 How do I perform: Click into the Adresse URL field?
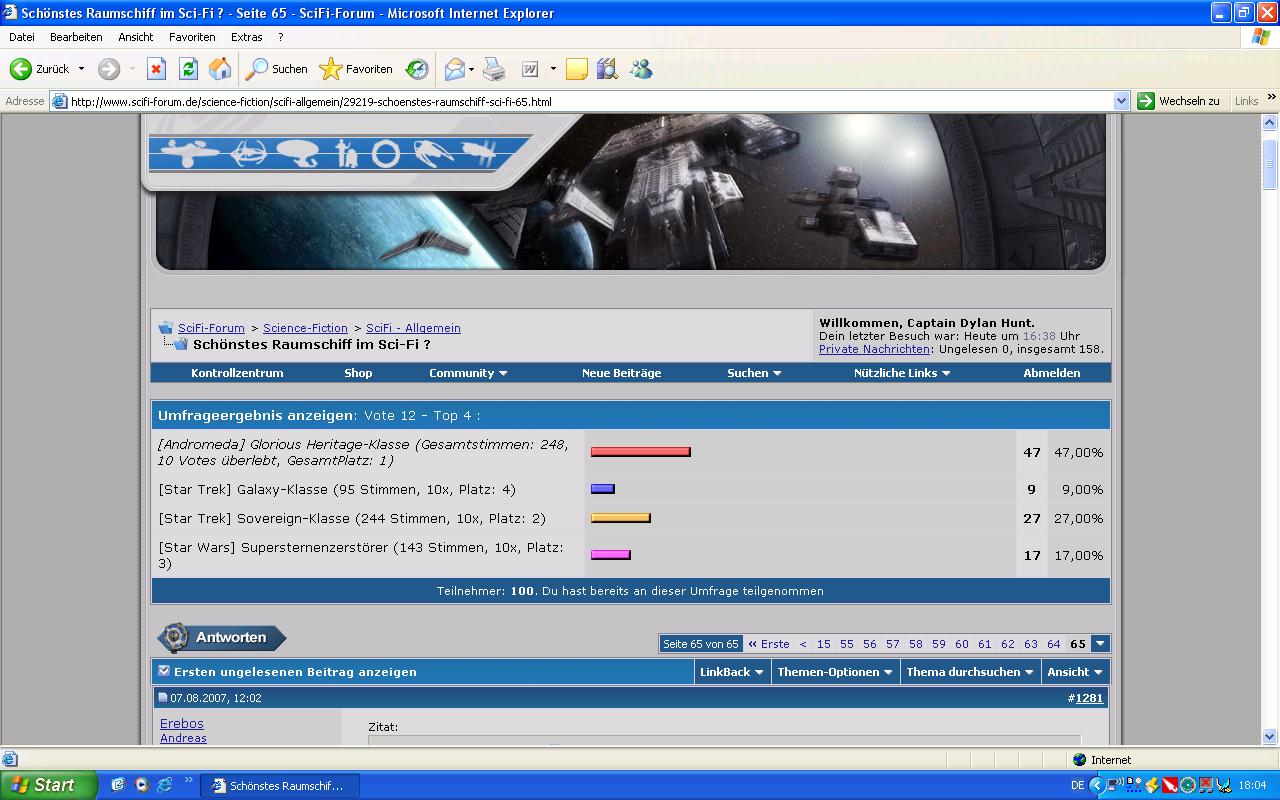590,101
